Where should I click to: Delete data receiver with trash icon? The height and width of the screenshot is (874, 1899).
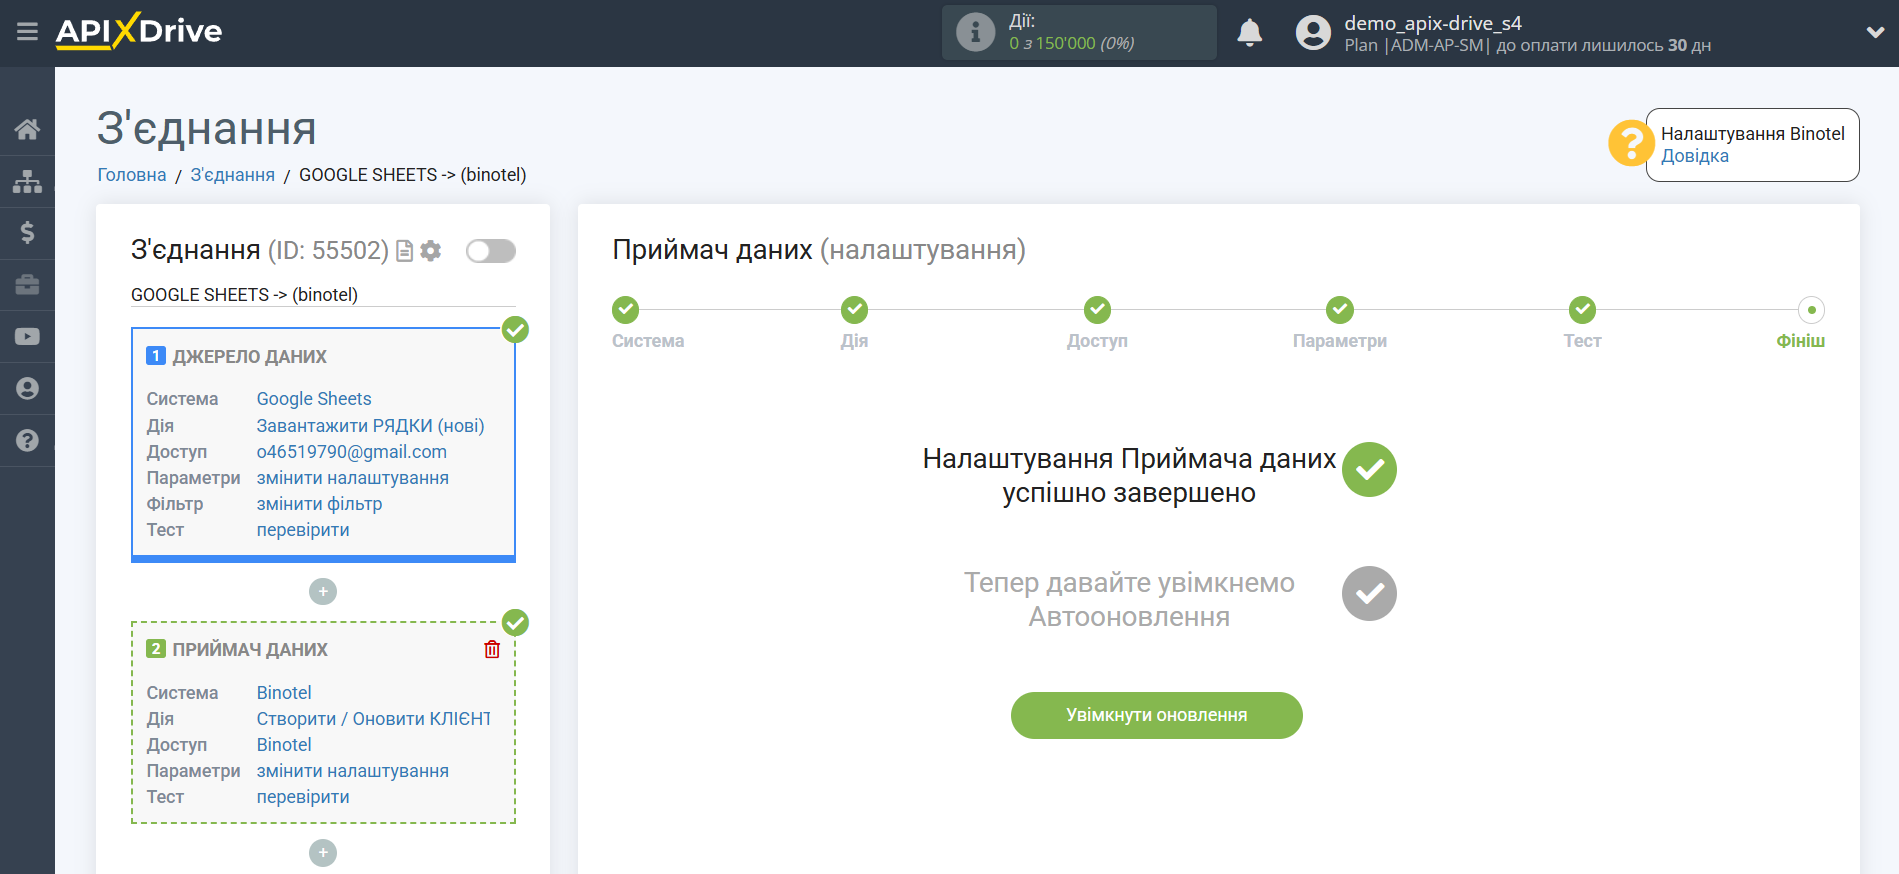tap(492, 650)
